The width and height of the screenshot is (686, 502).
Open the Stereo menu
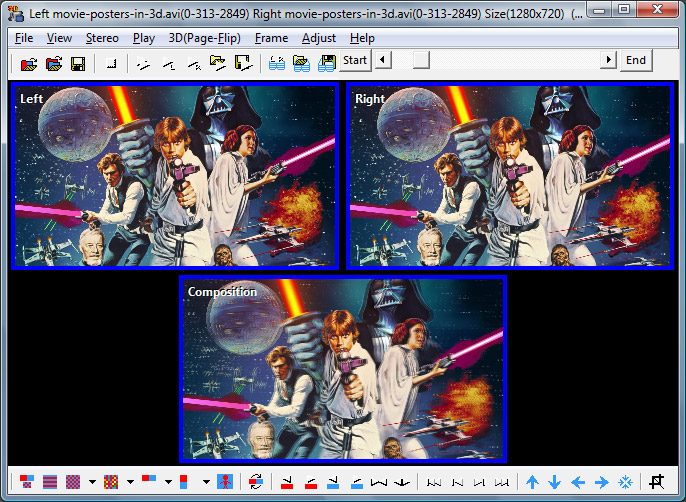pyautogui.click(x=102, y=38)
